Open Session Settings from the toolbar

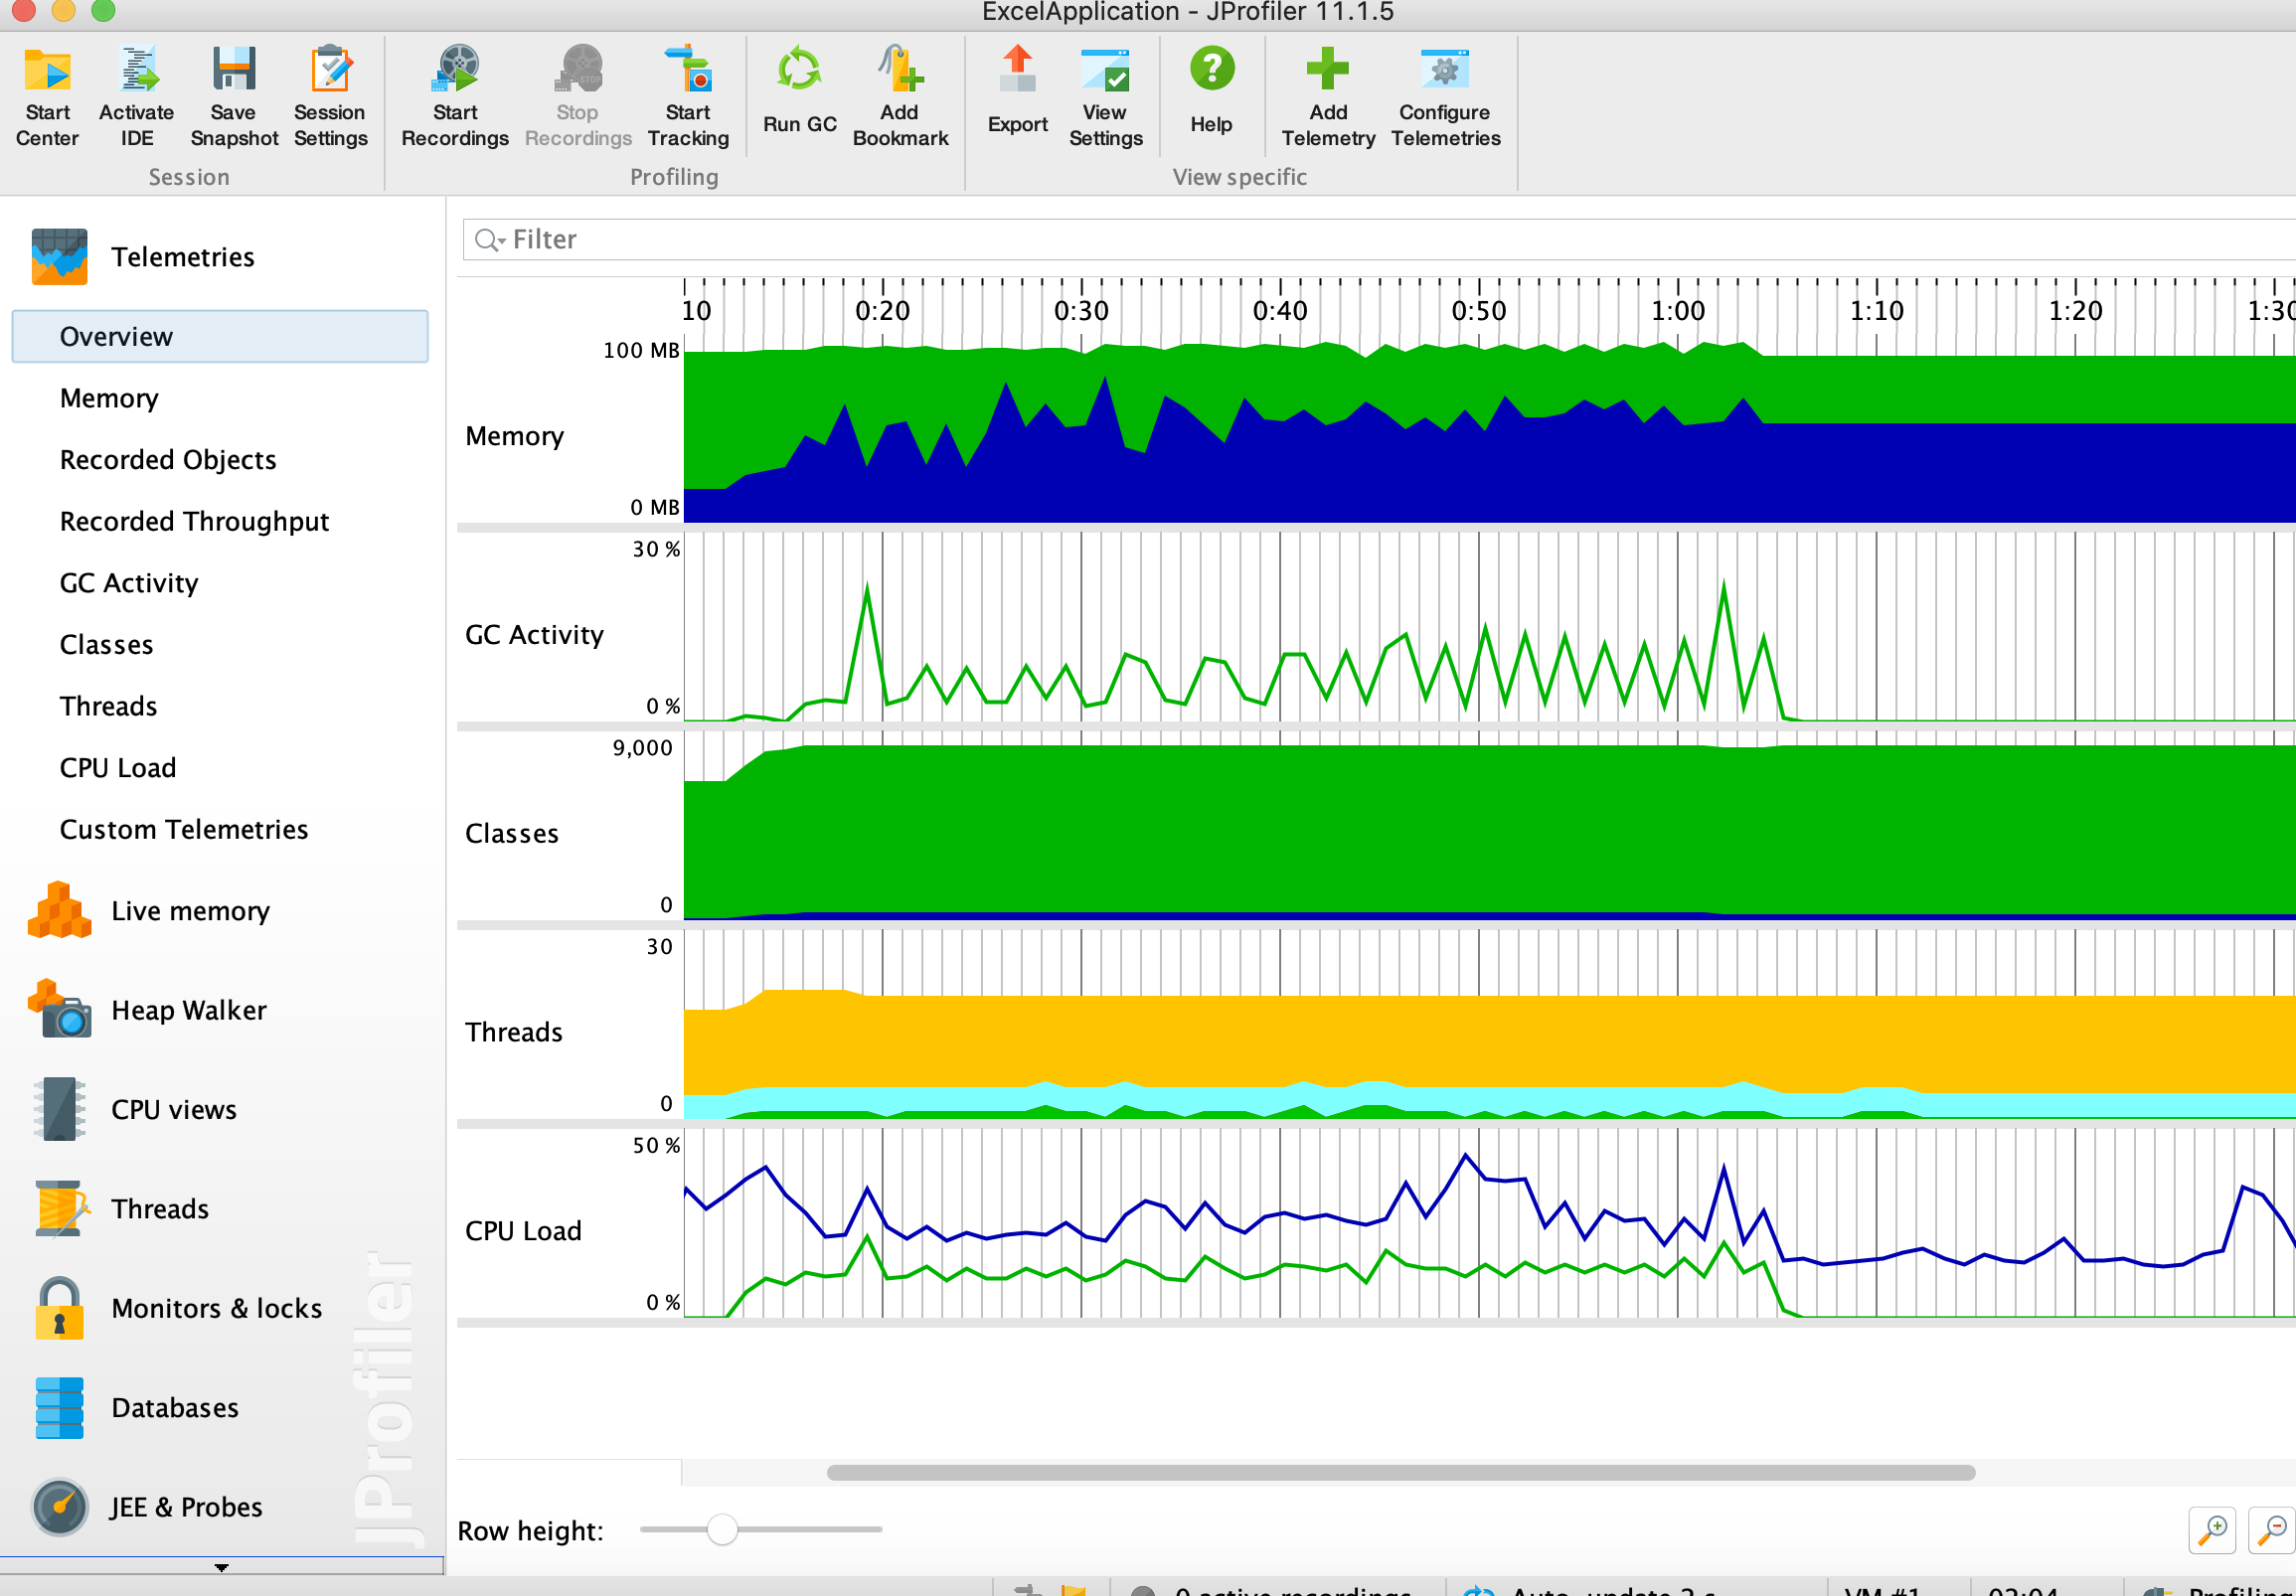(330, 70)
